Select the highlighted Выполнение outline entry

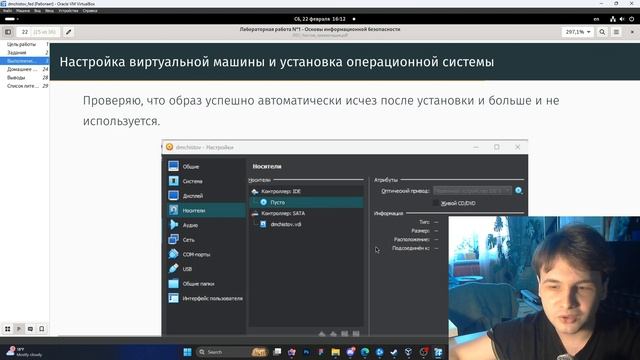[24, 61]
